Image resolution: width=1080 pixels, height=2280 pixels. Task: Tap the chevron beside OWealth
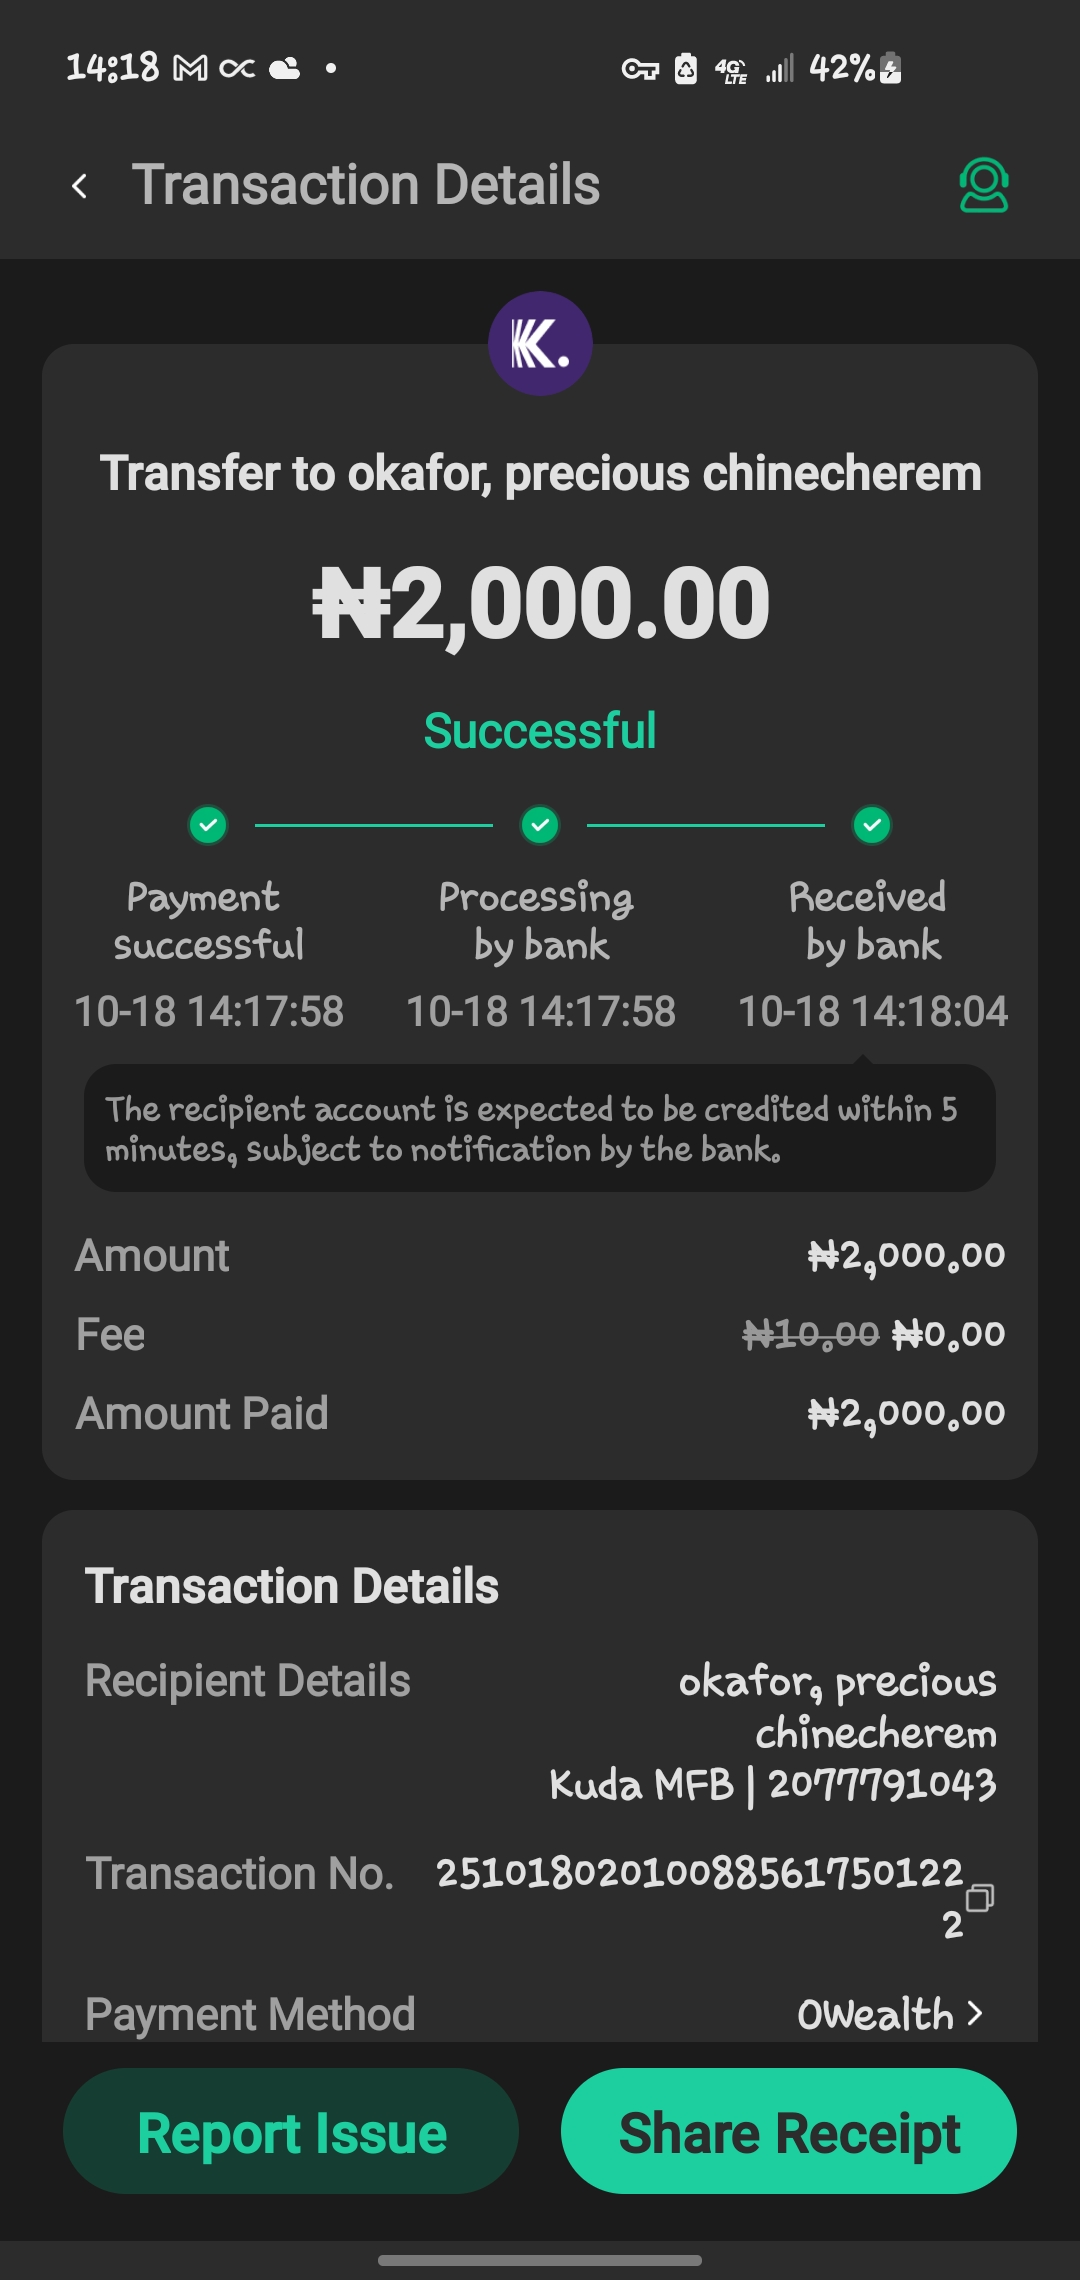tap(976, 2014)
